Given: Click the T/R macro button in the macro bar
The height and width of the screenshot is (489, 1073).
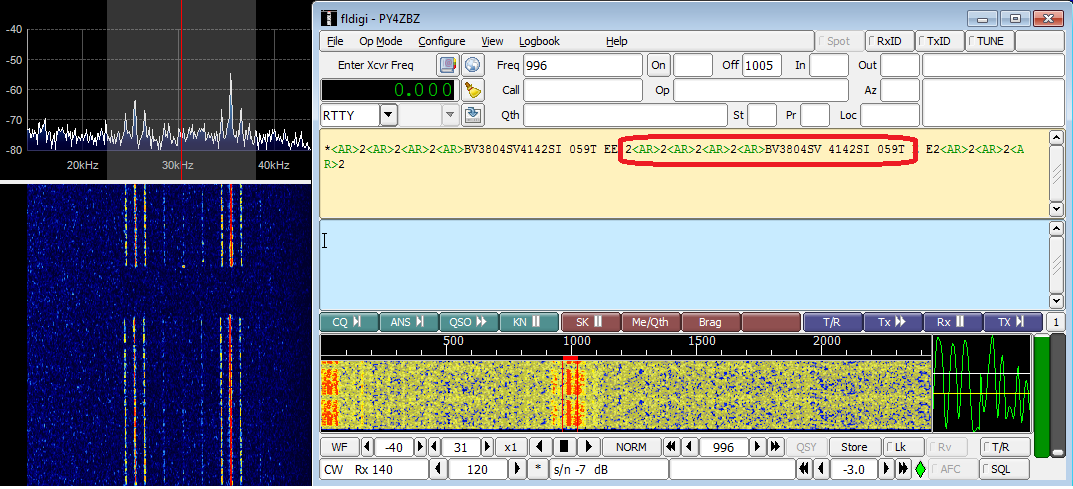Looking at the screenshot, I should 832,322.
